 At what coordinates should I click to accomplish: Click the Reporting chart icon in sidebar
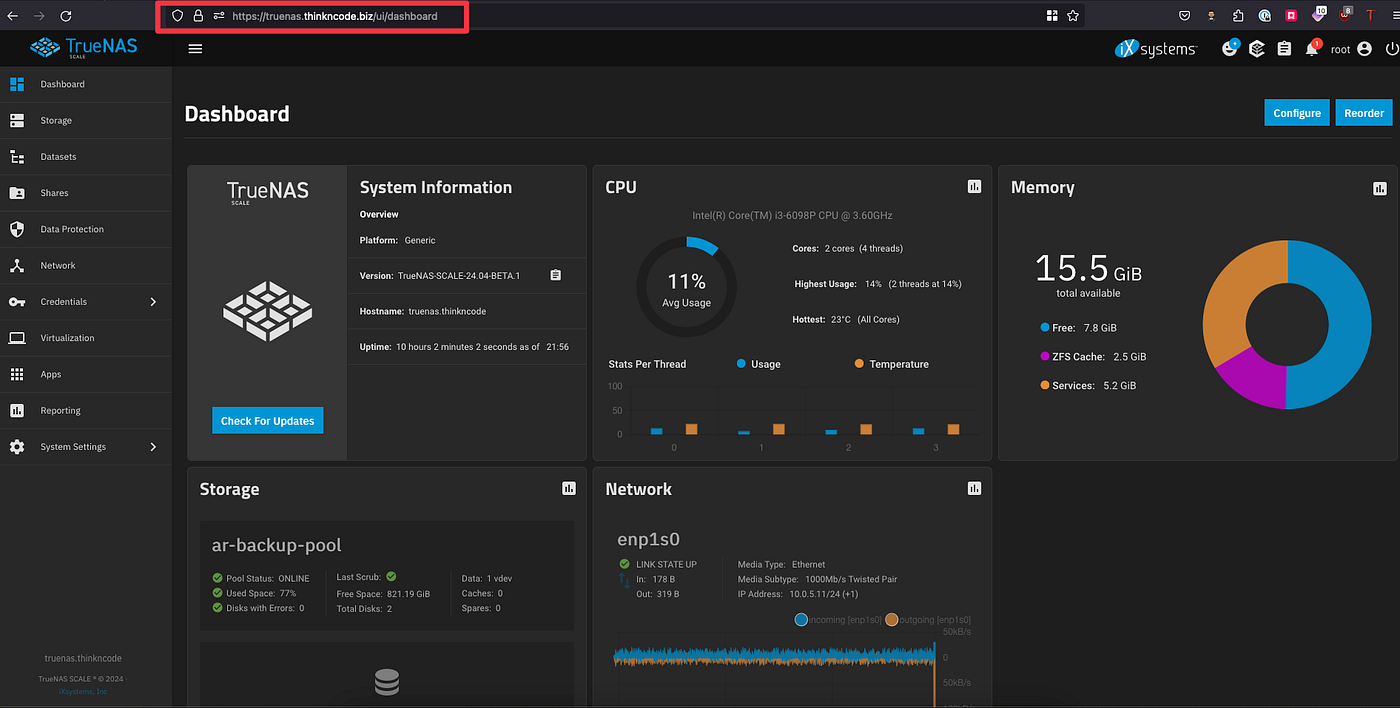pos(17,410)
